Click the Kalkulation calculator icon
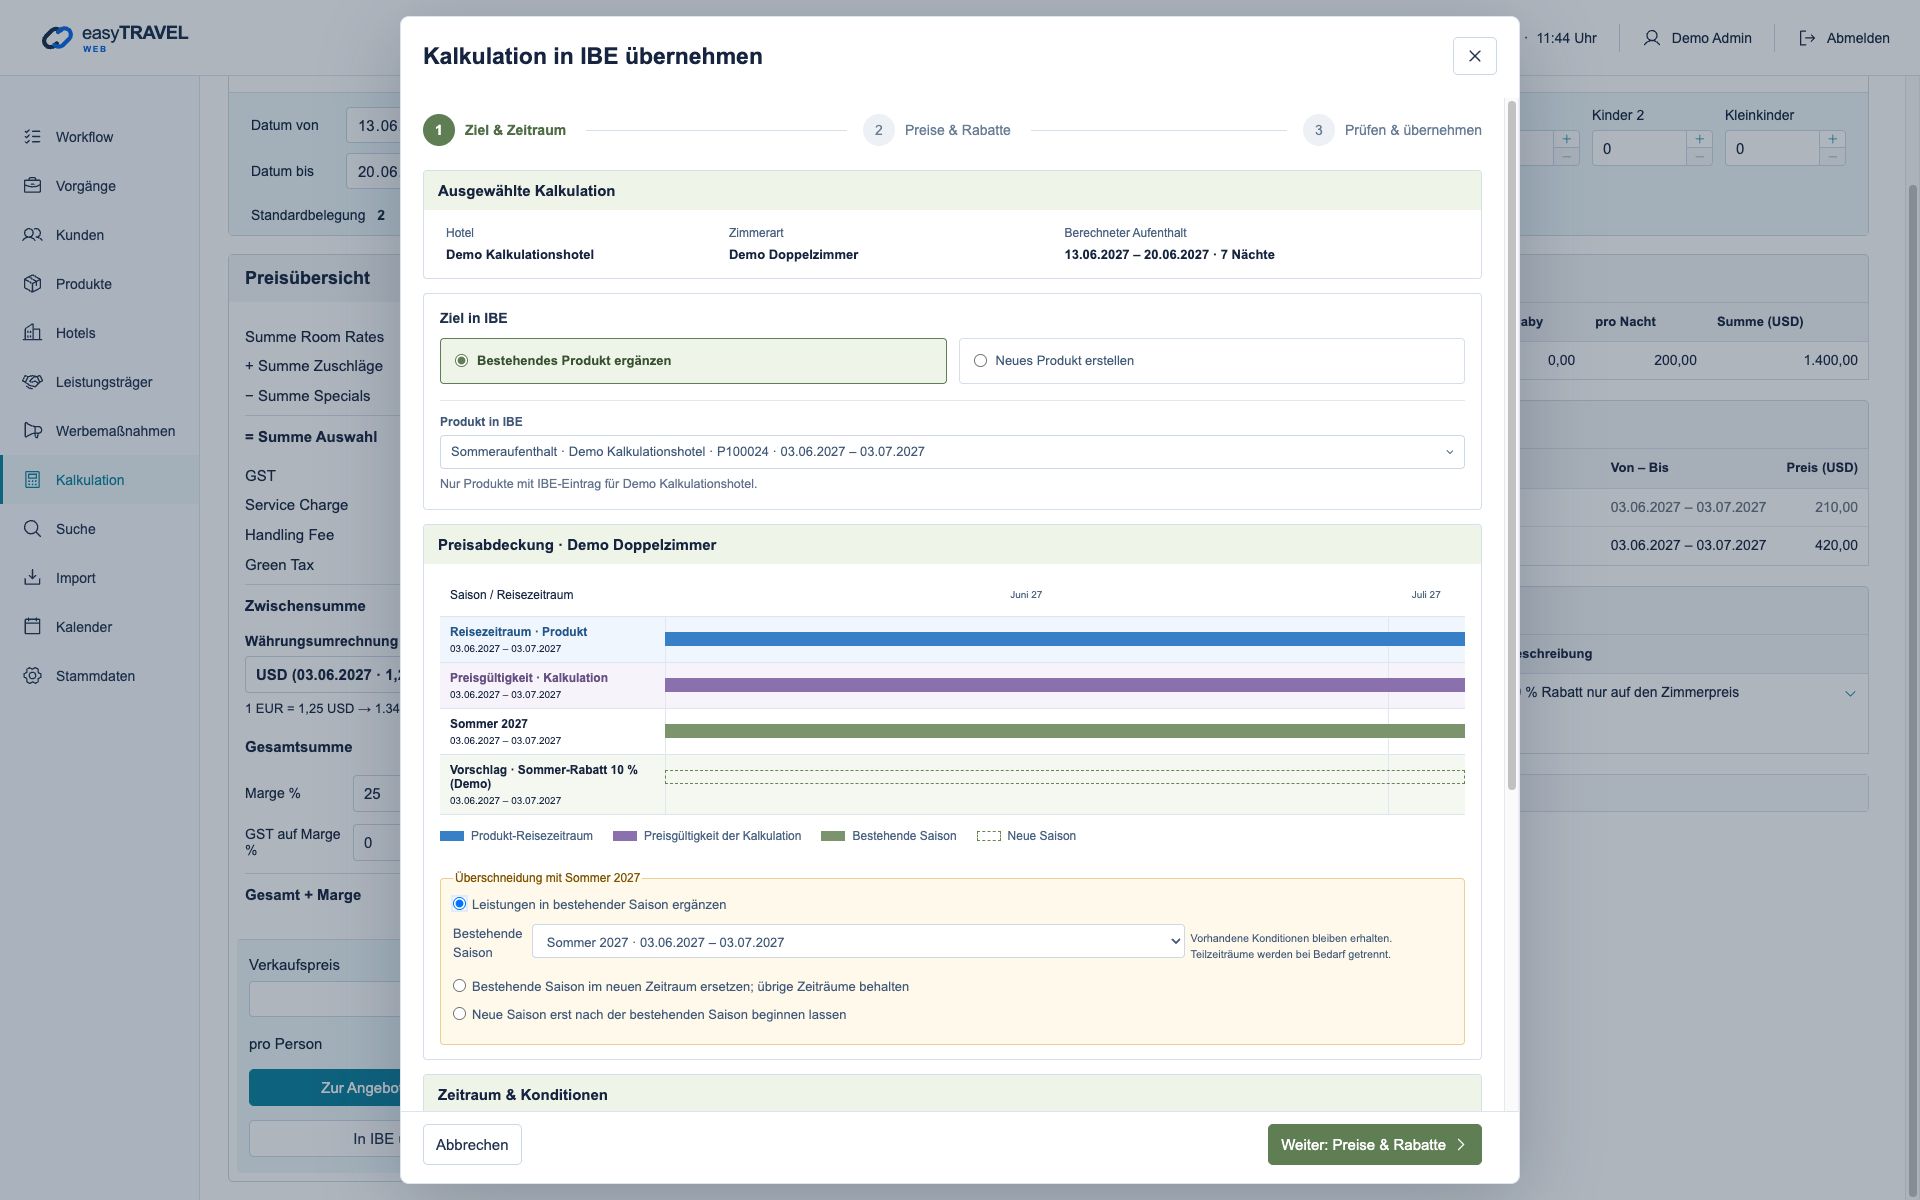 point(32,480)
